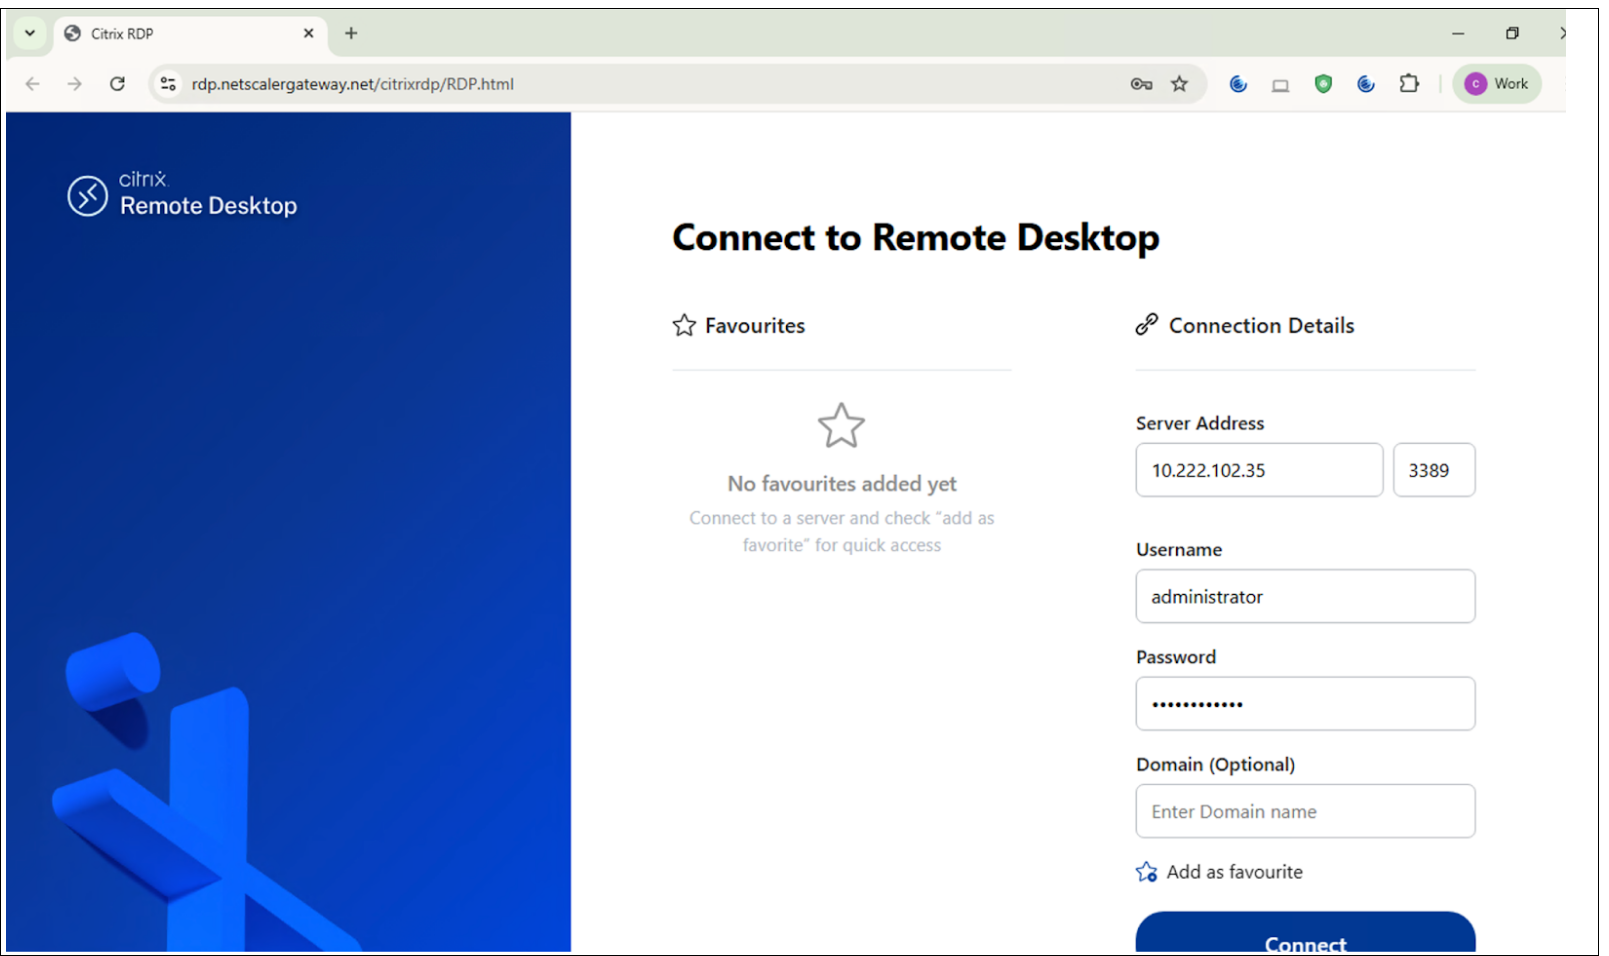This screenshot has height=956, width=1609.
Task: Click the back navigation arrow
Action: click(x=32, y=84)
